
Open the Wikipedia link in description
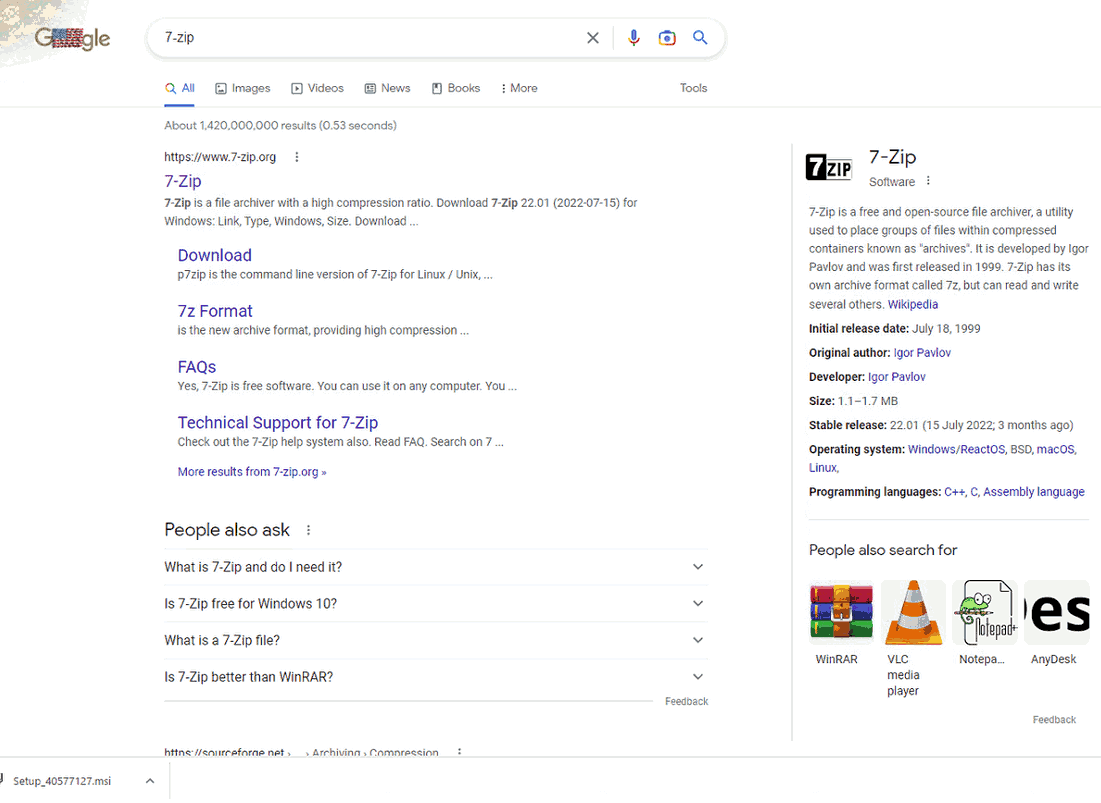(x=912, y=304)
